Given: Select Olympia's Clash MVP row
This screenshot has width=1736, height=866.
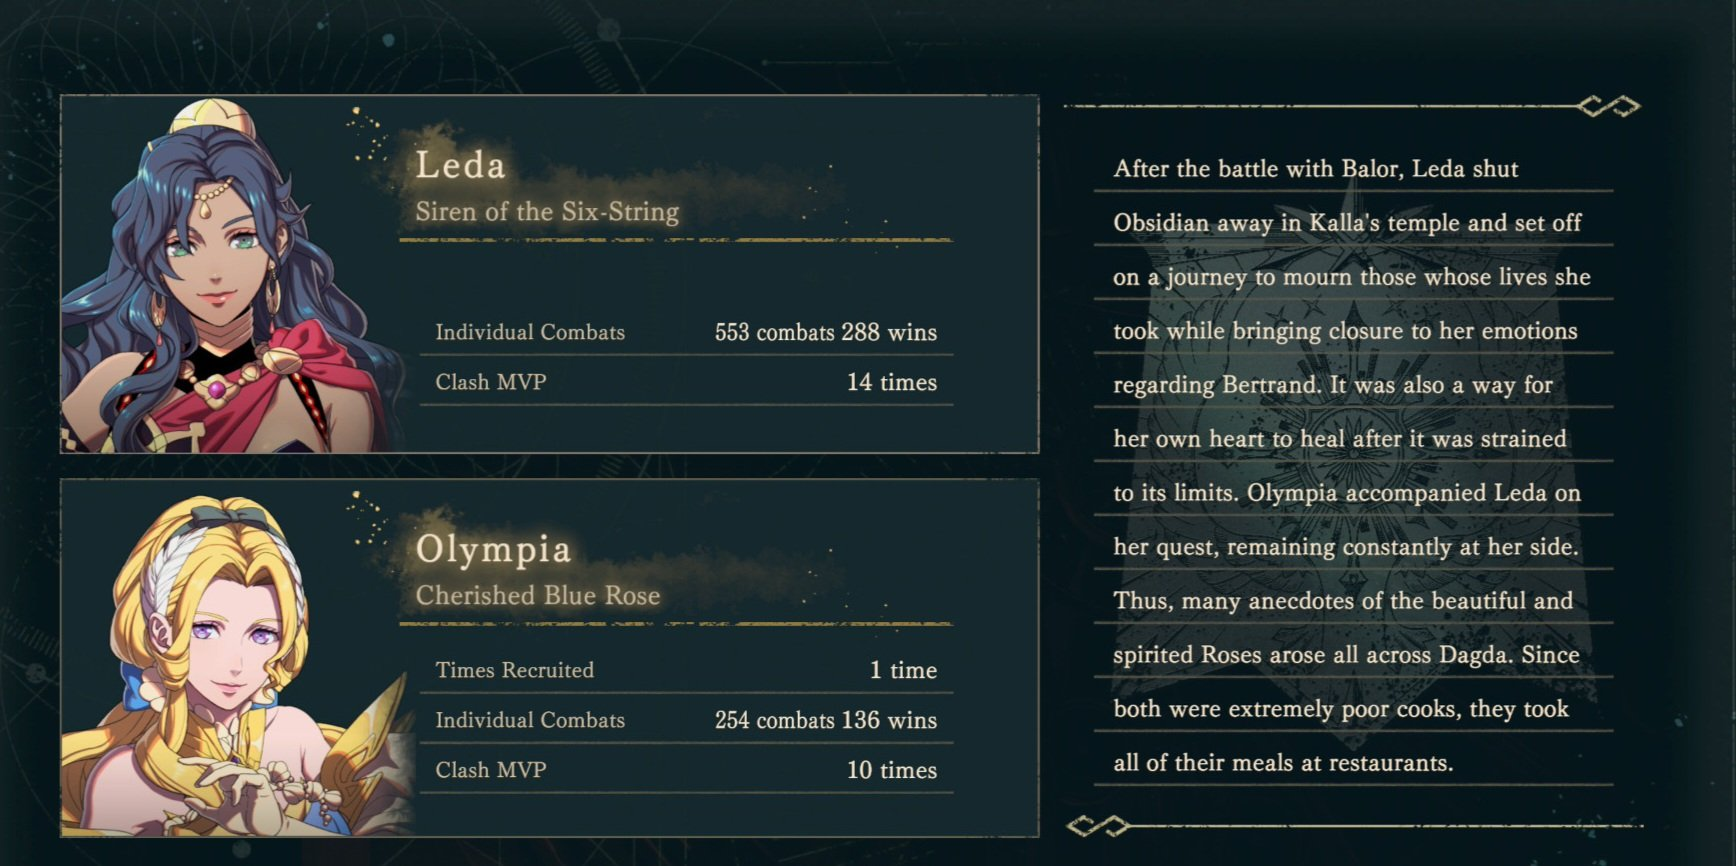Looking at the screenshot, I should coord(686,770).
